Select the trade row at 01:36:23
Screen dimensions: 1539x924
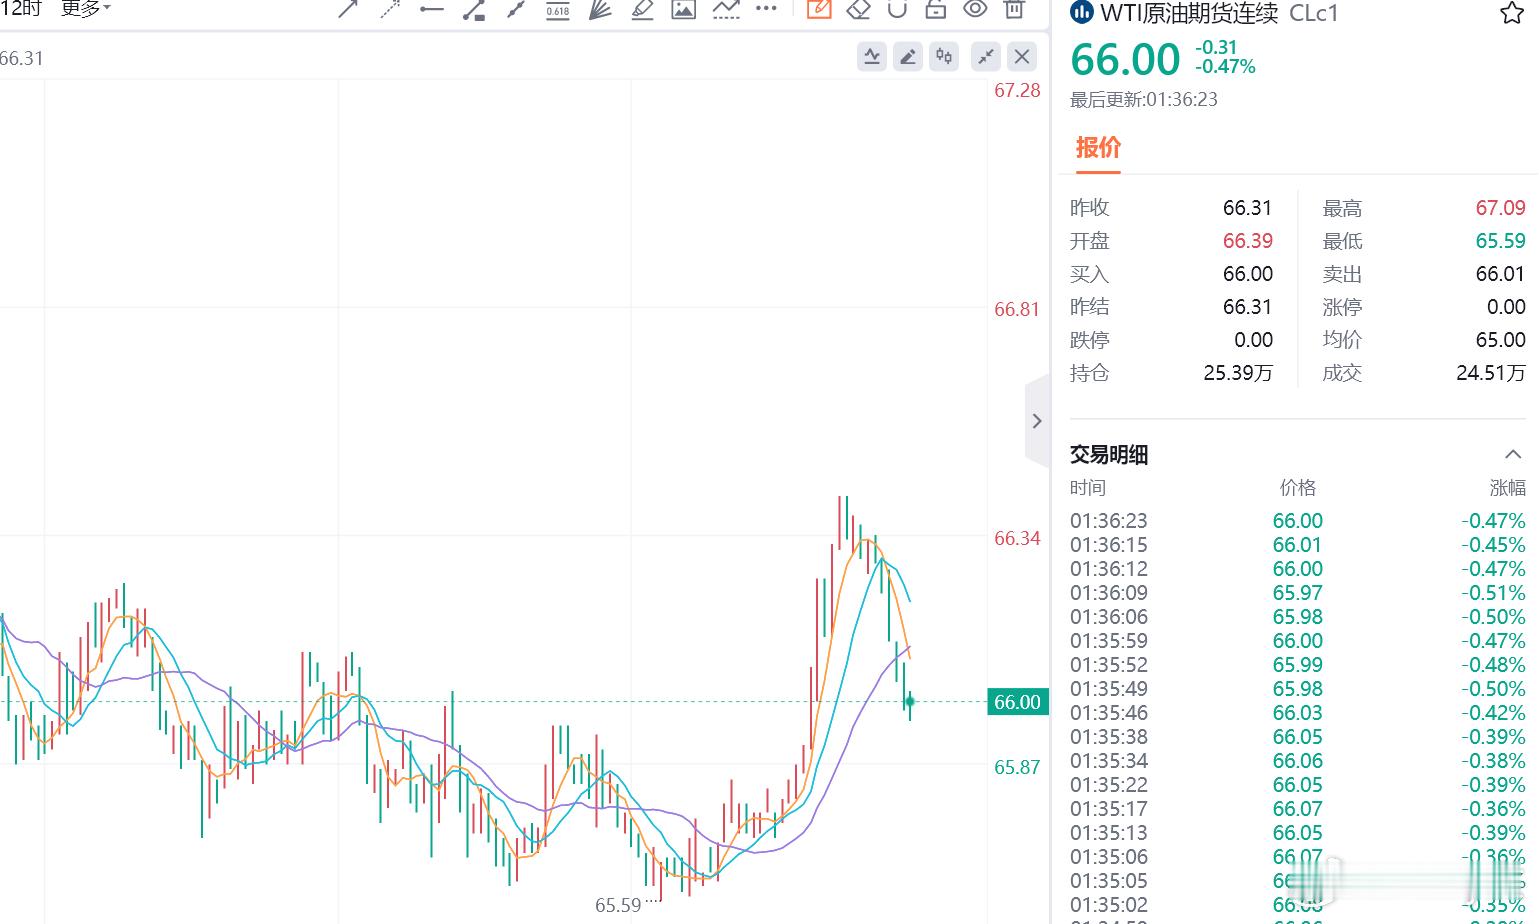click(1298, 521)
